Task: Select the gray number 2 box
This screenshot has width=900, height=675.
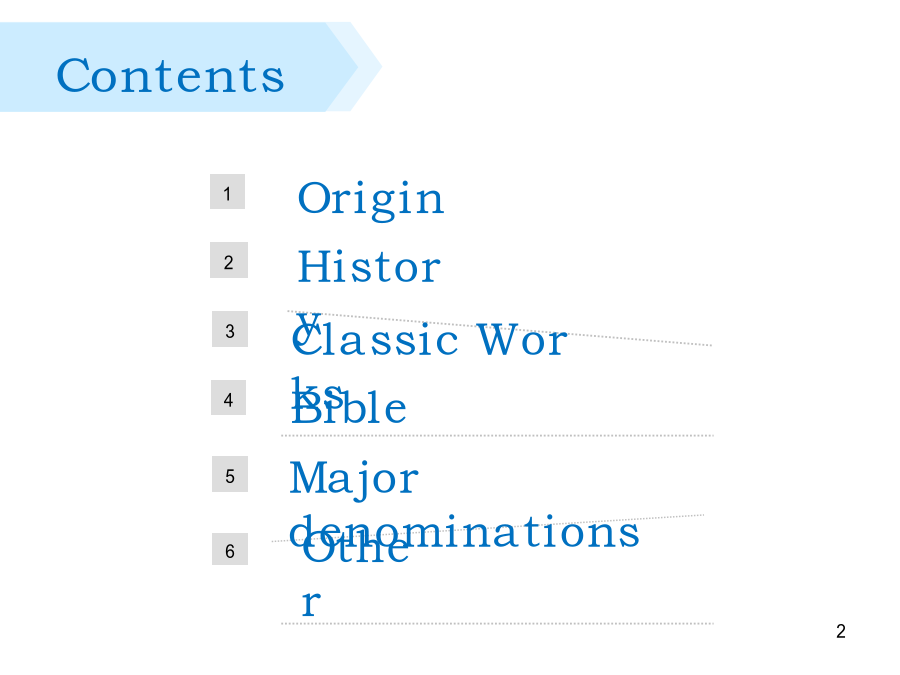Action: coord(229,260)
